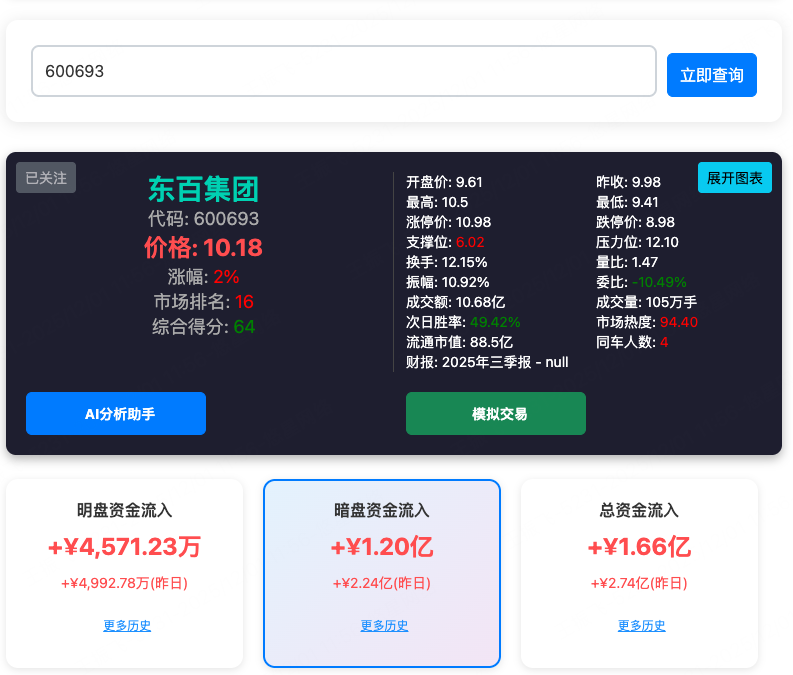Click the 成交量: 105万手 entry

click(x=646, y=302)
